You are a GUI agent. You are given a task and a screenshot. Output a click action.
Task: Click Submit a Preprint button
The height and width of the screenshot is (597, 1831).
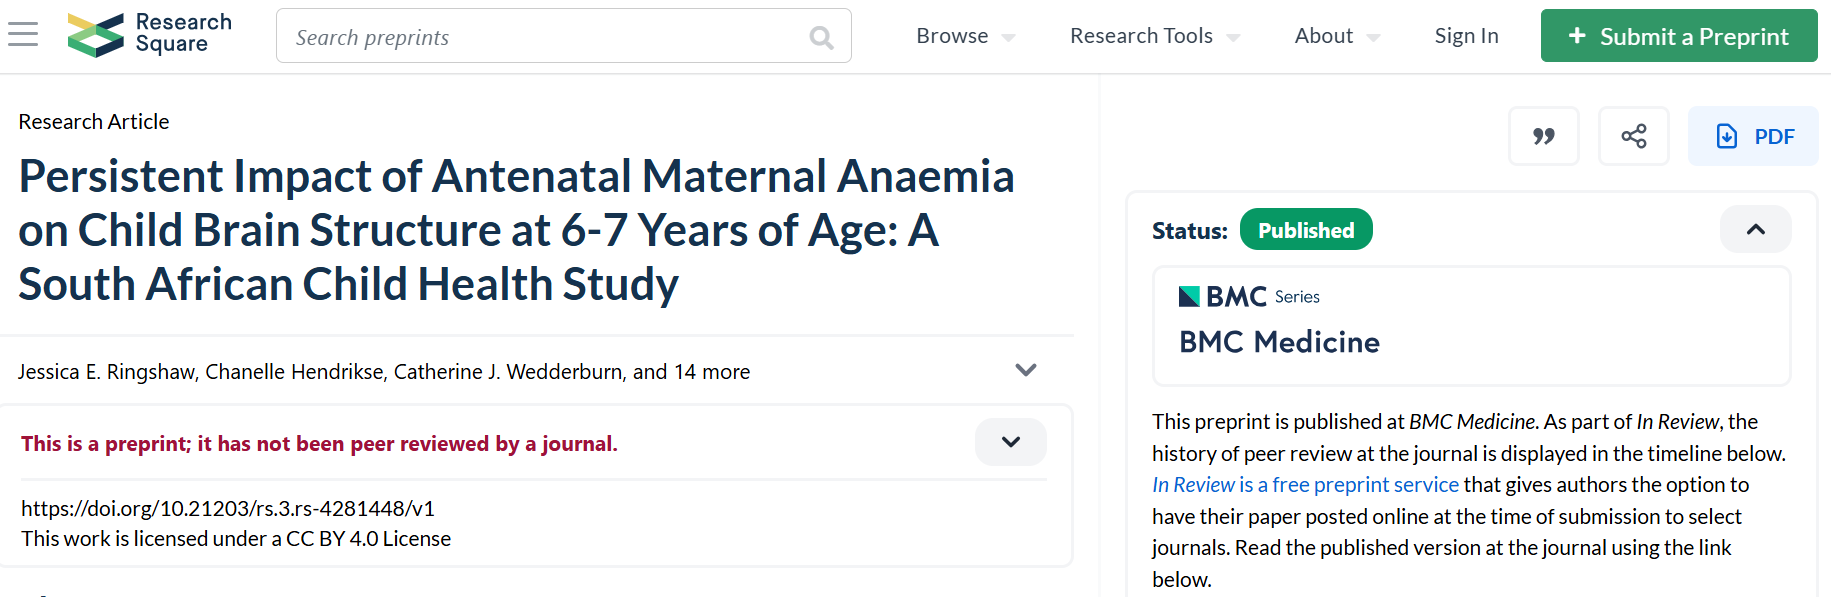(1678, 36)
